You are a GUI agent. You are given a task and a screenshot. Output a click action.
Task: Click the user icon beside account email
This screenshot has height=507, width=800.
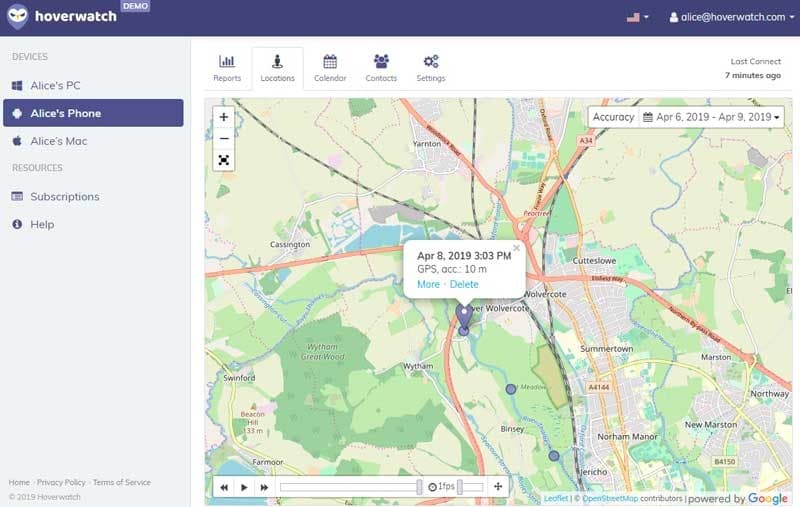pos(673,17)
